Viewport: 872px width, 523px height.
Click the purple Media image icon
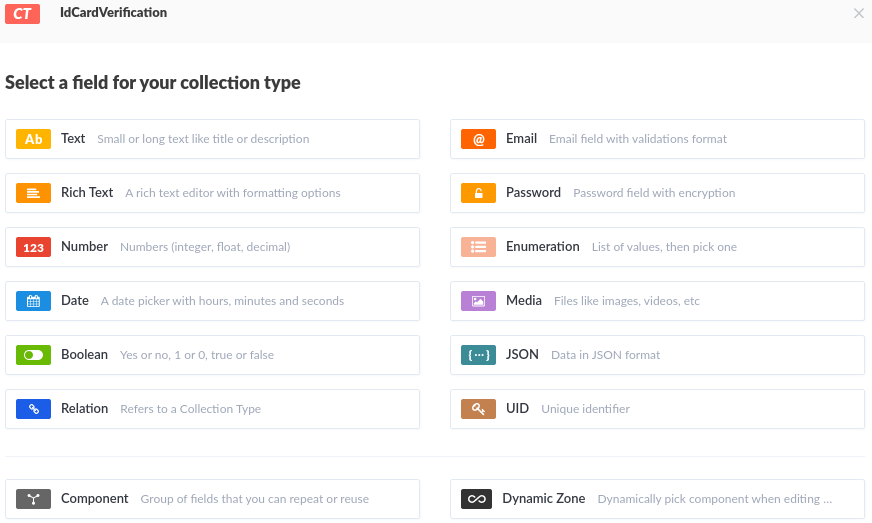click(479, 301)
